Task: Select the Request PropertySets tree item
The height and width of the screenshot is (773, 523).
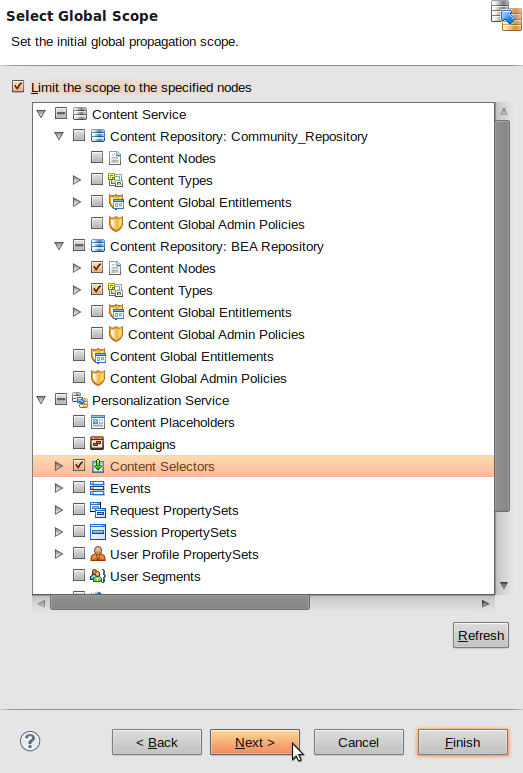Action: pos(174,510)
